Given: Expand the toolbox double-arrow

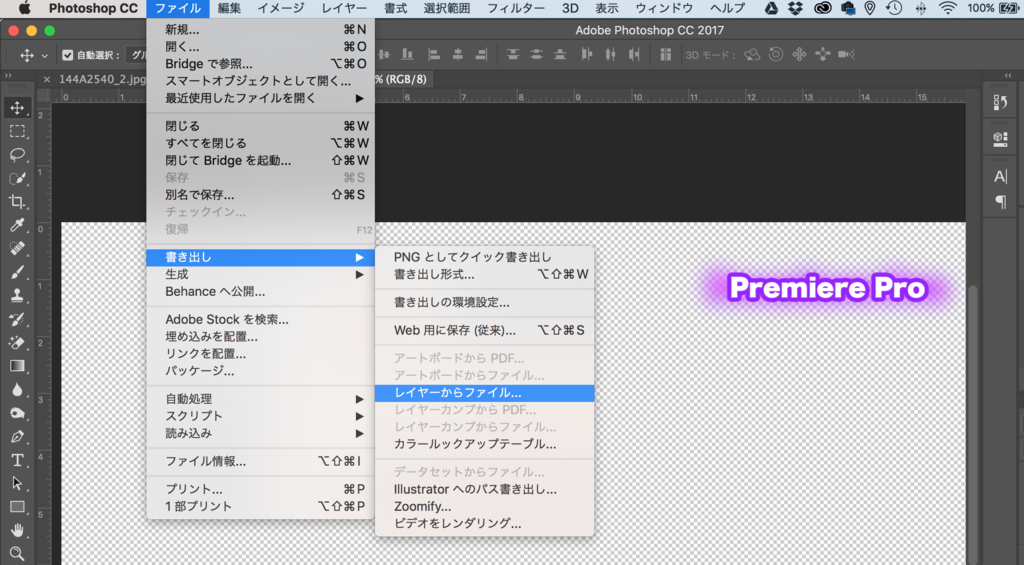Looking at the screenshot, I should (x=8, y=76).
